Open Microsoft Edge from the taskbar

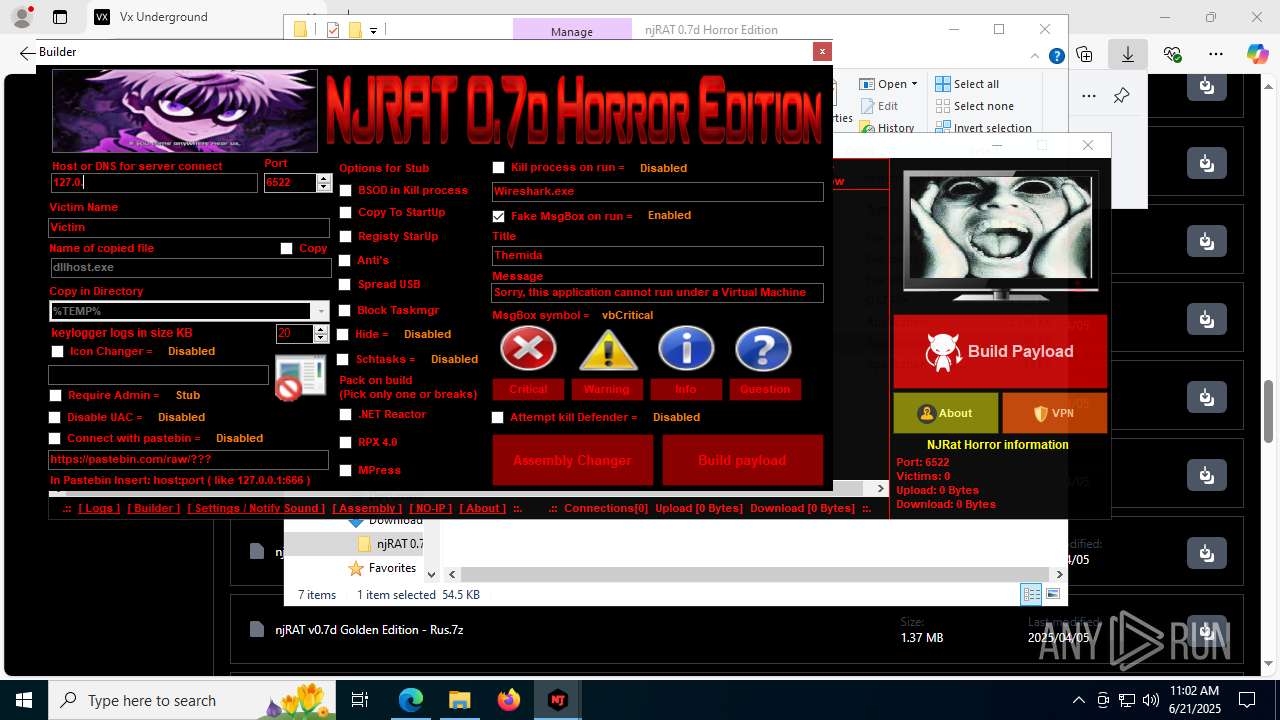tap(411, 700)
